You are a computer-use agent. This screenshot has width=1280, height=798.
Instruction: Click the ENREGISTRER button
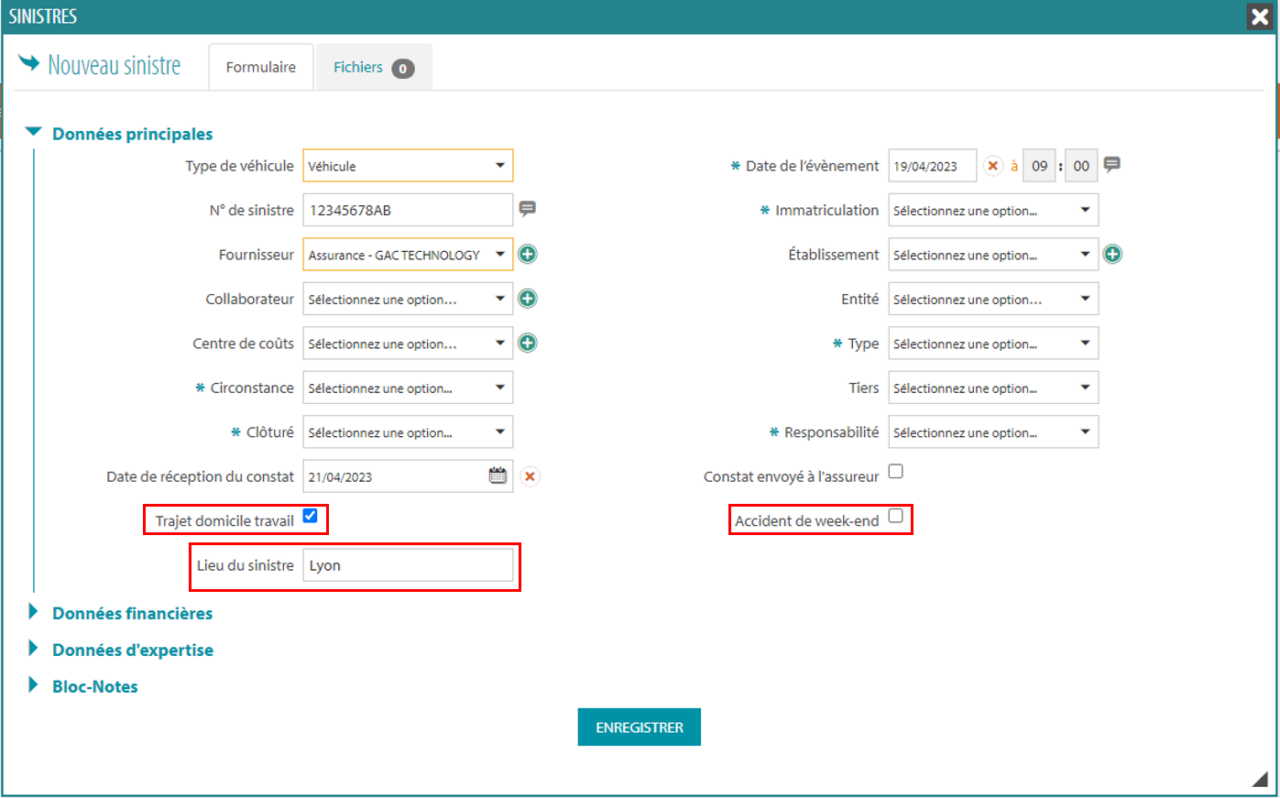point(639,727)
